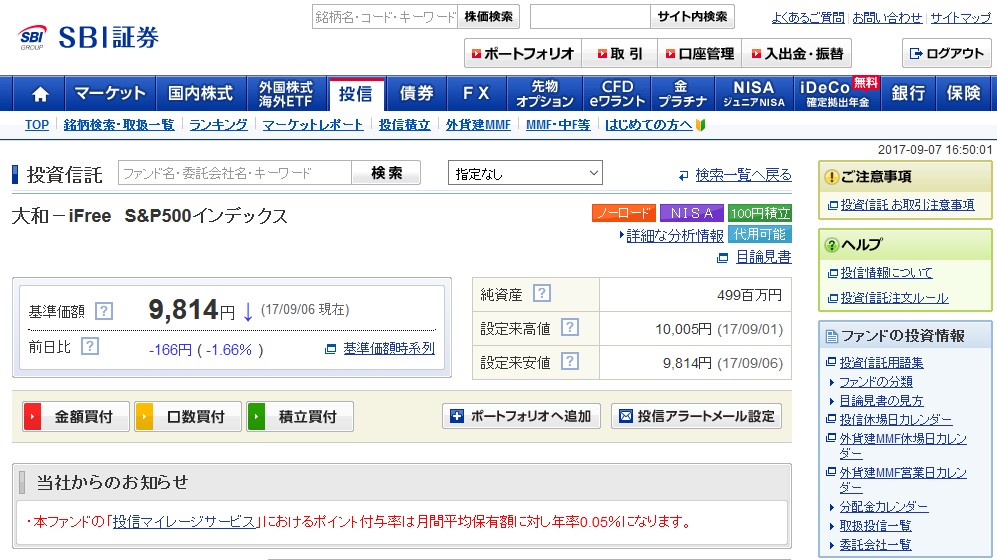The height and width of the screenshot is (560, 997).
Task: Open the TOP submenu link
Action: click(x=37, y=125)
